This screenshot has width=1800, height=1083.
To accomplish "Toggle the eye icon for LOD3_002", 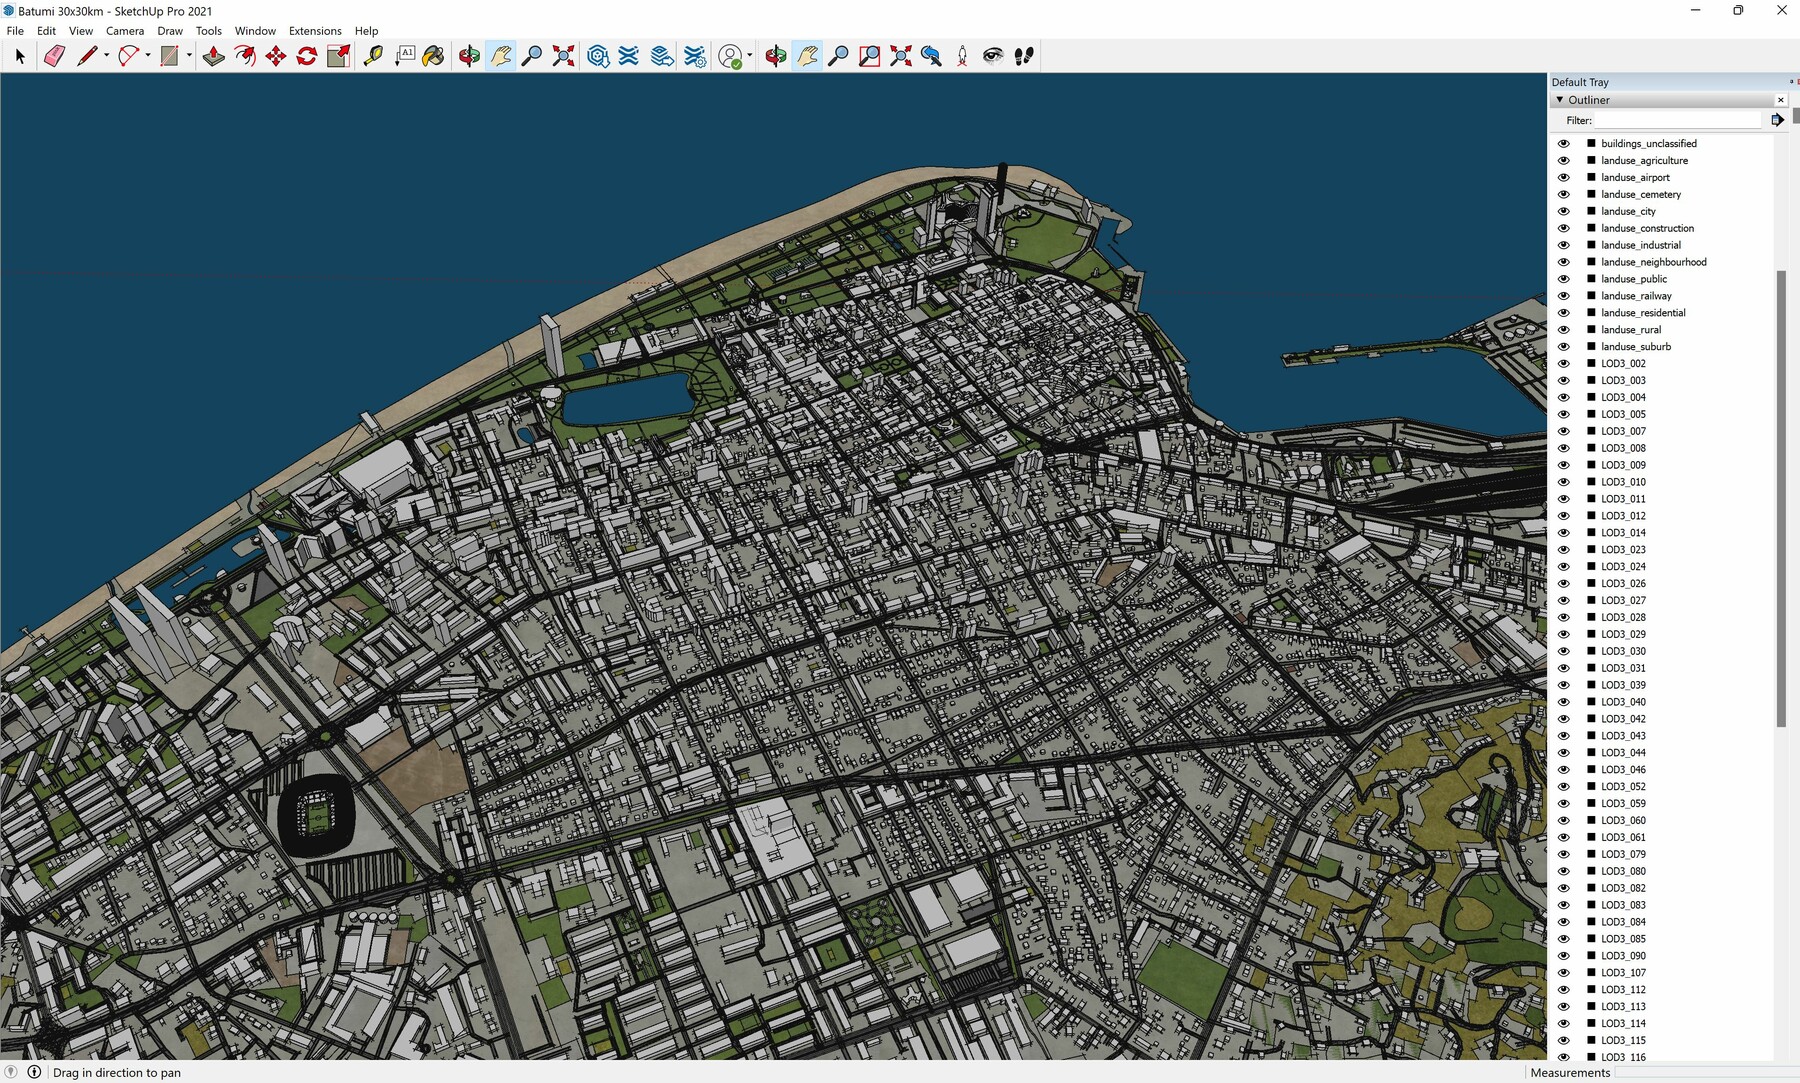I will coord(1564,363).
